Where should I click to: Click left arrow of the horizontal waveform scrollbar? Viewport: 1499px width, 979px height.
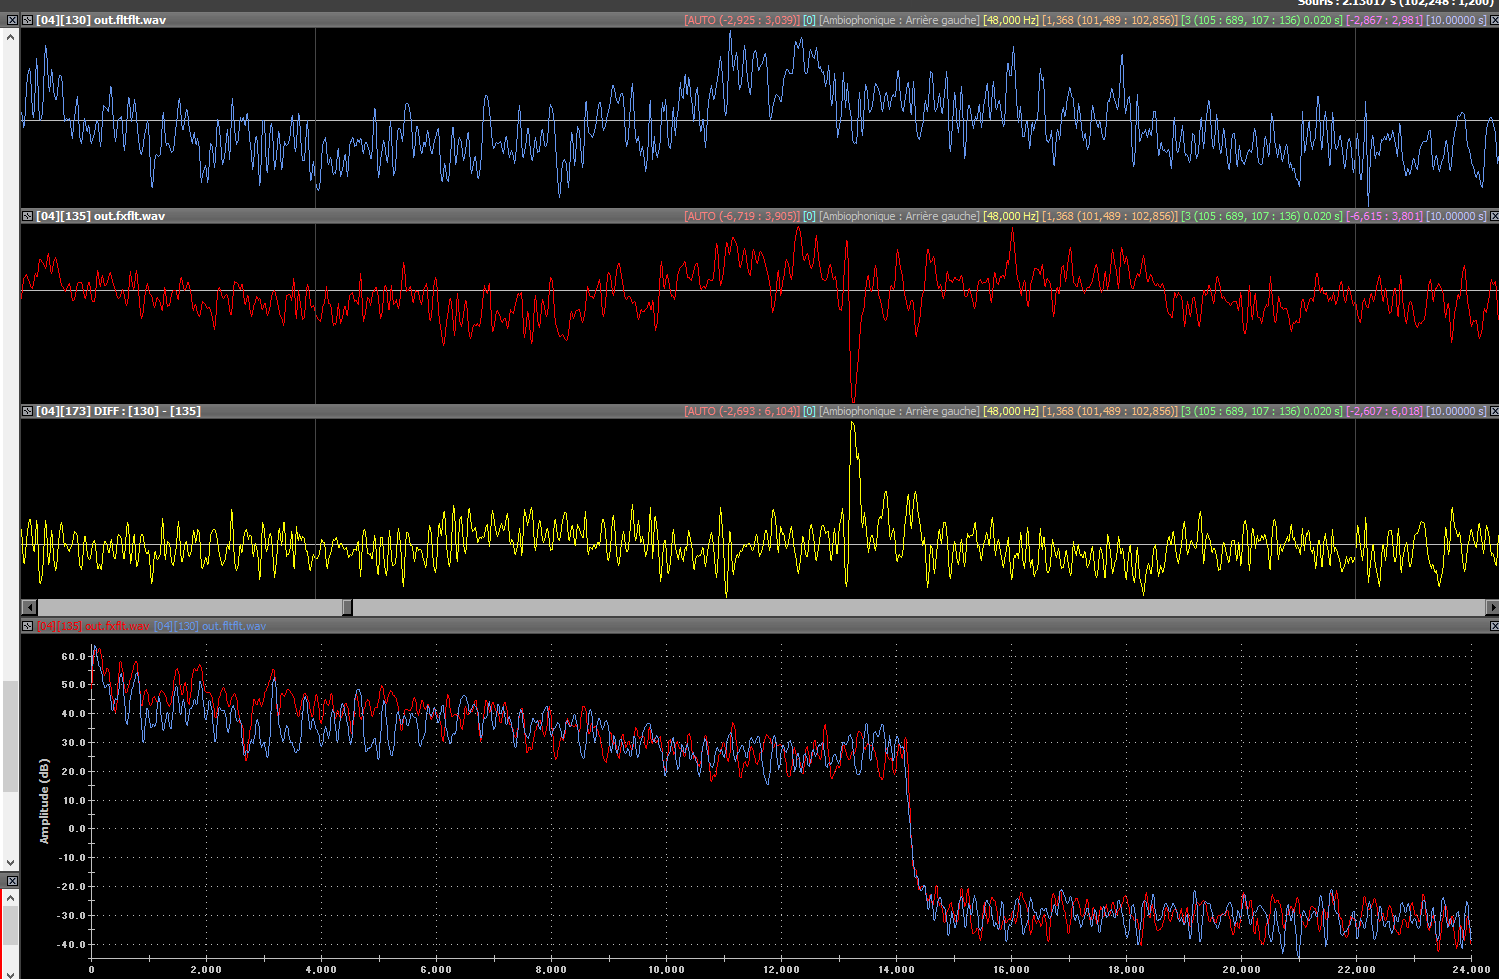[x=29, y=607]
